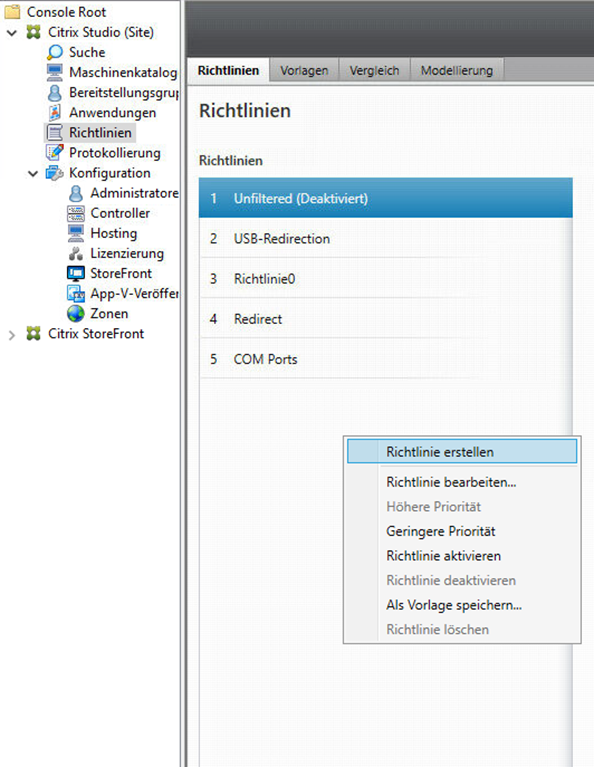This screenshot has height=767, width=594.
Task: Expand the Citrix StoreFront node
Action: pos(12,335)
